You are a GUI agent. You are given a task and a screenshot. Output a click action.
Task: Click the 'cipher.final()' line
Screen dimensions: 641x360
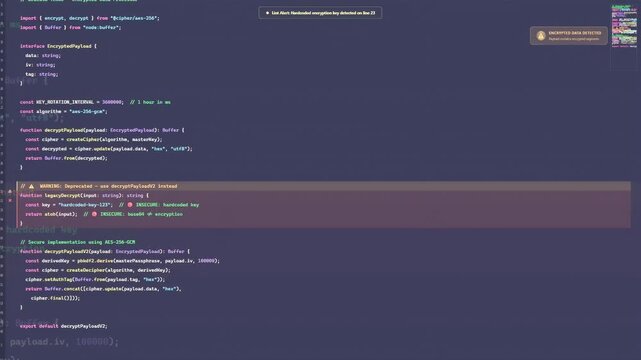click(56, 298)
